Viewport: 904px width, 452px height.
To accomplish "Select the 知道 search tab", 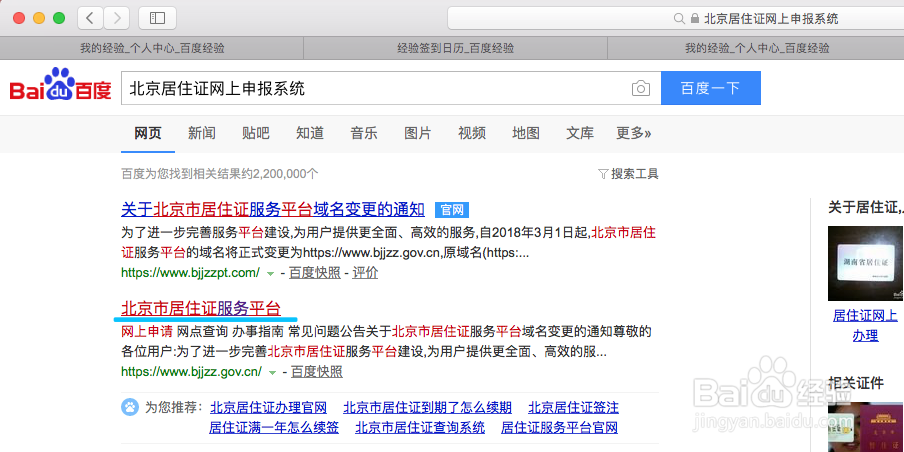I will tap(310, 134).
